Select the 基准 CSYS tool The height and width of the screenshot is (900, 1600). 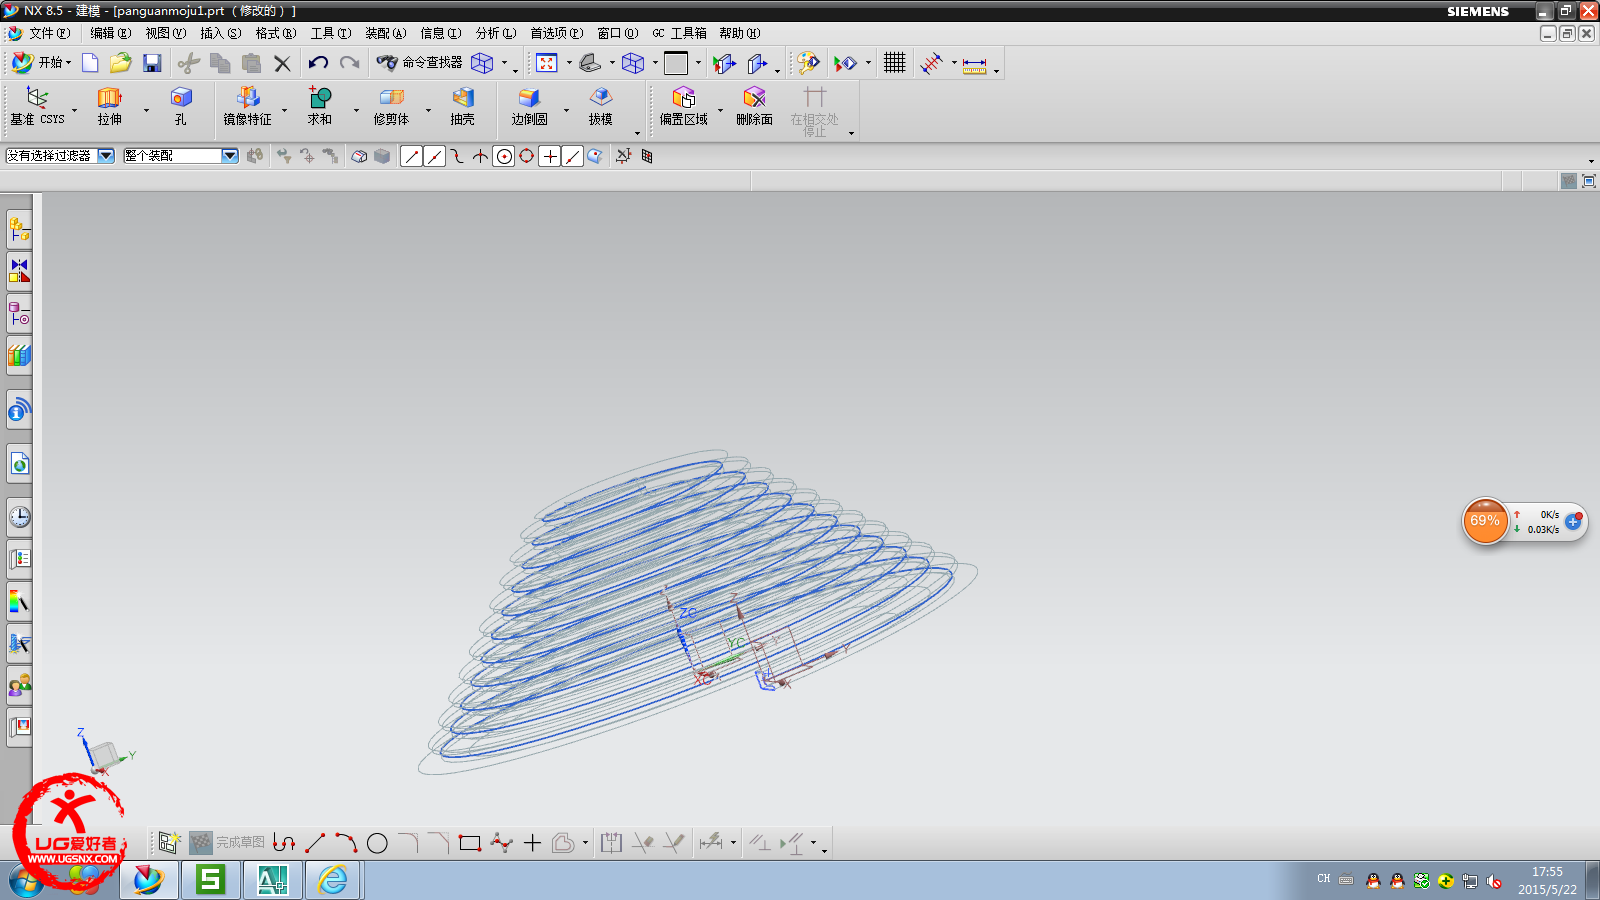click(38, 106)
